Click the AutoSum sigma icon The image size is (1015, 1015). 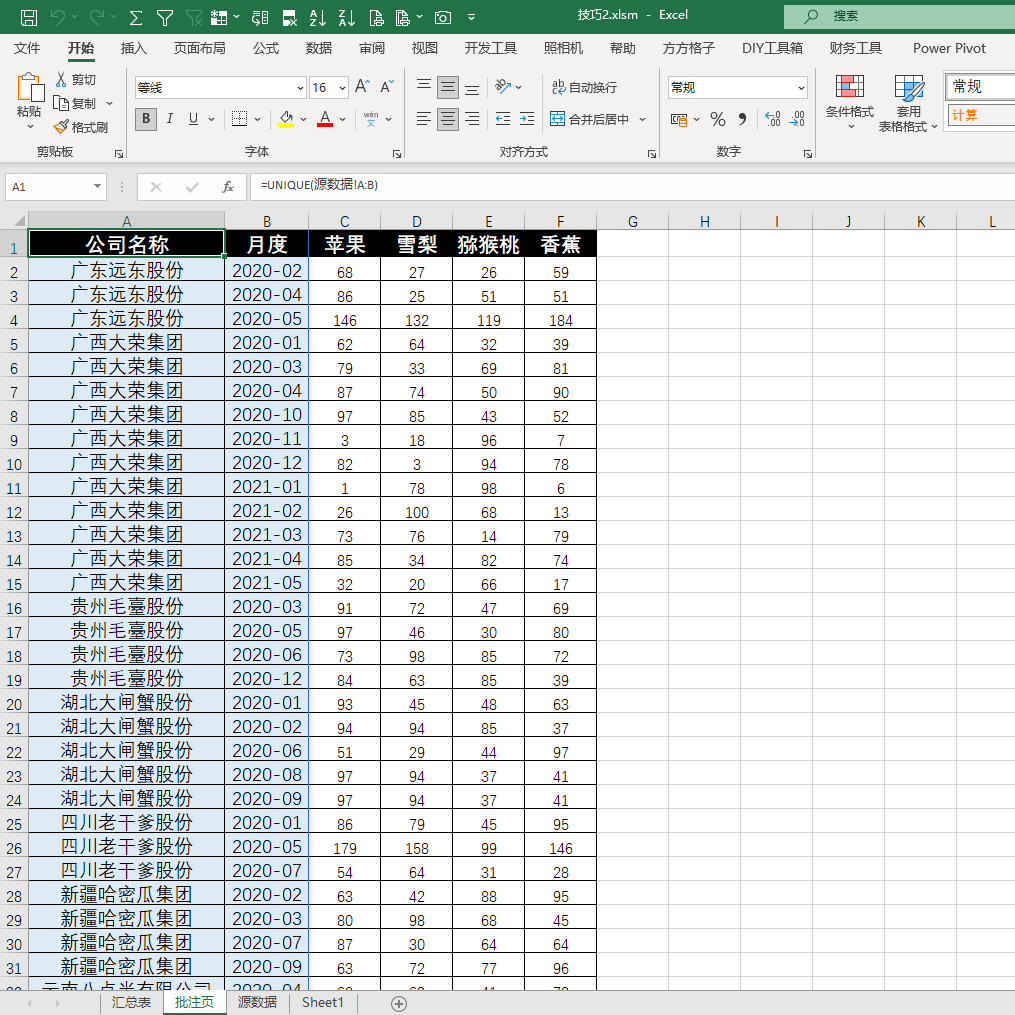click(135, 17)
